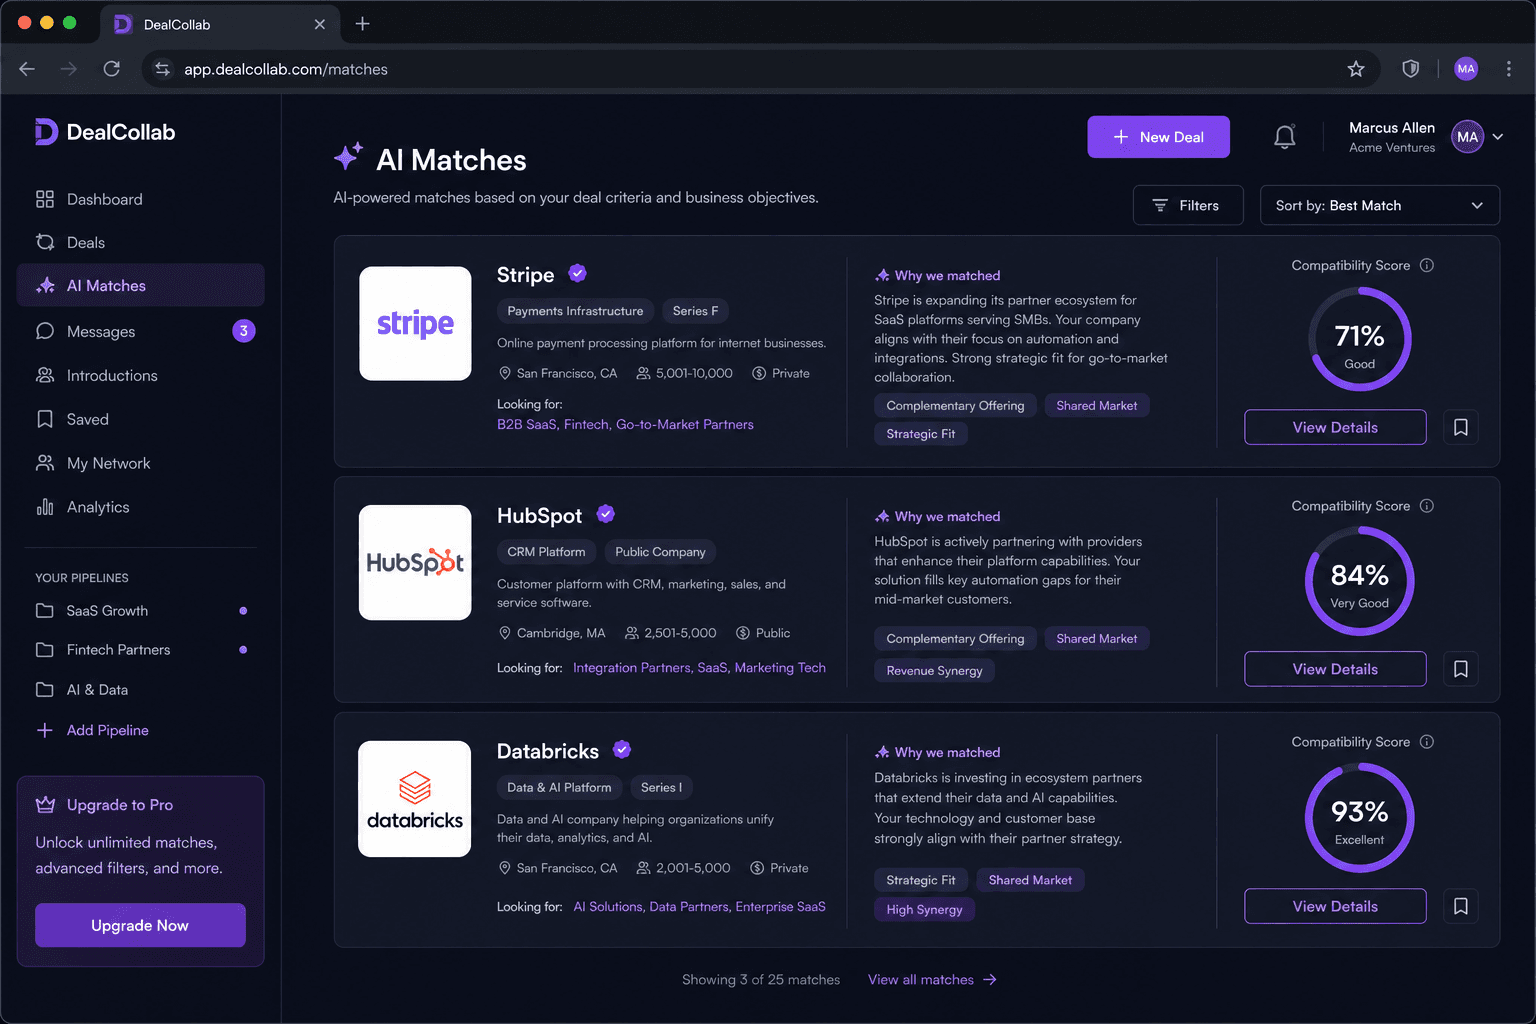Click Stripe's 71% compatibility ring
The height and width of the screenshot is (1024, 1536).
1360,339
